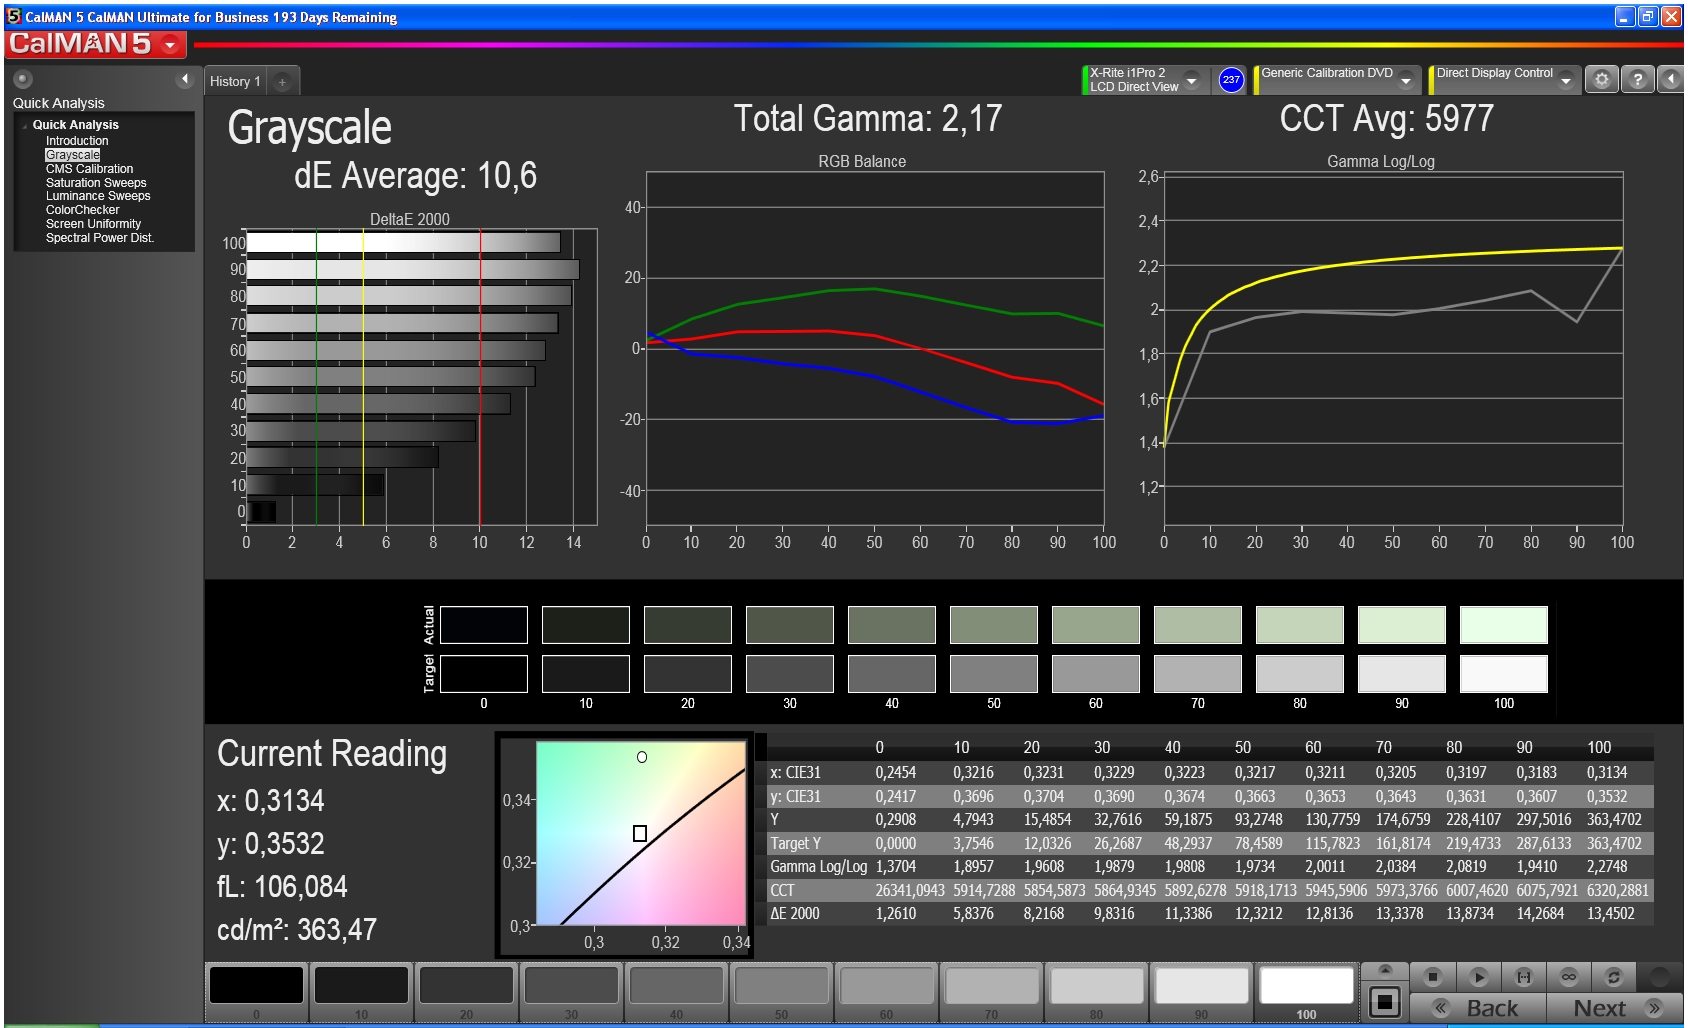Click the Target swatch labeled 30
Screen dimensions: 1688x1028
pyautogui.click(x=790, y=674)
